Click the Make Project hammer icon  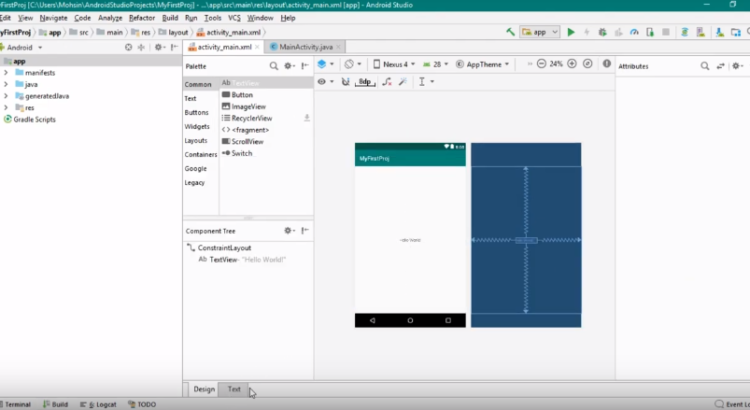(x=510, y=32)
